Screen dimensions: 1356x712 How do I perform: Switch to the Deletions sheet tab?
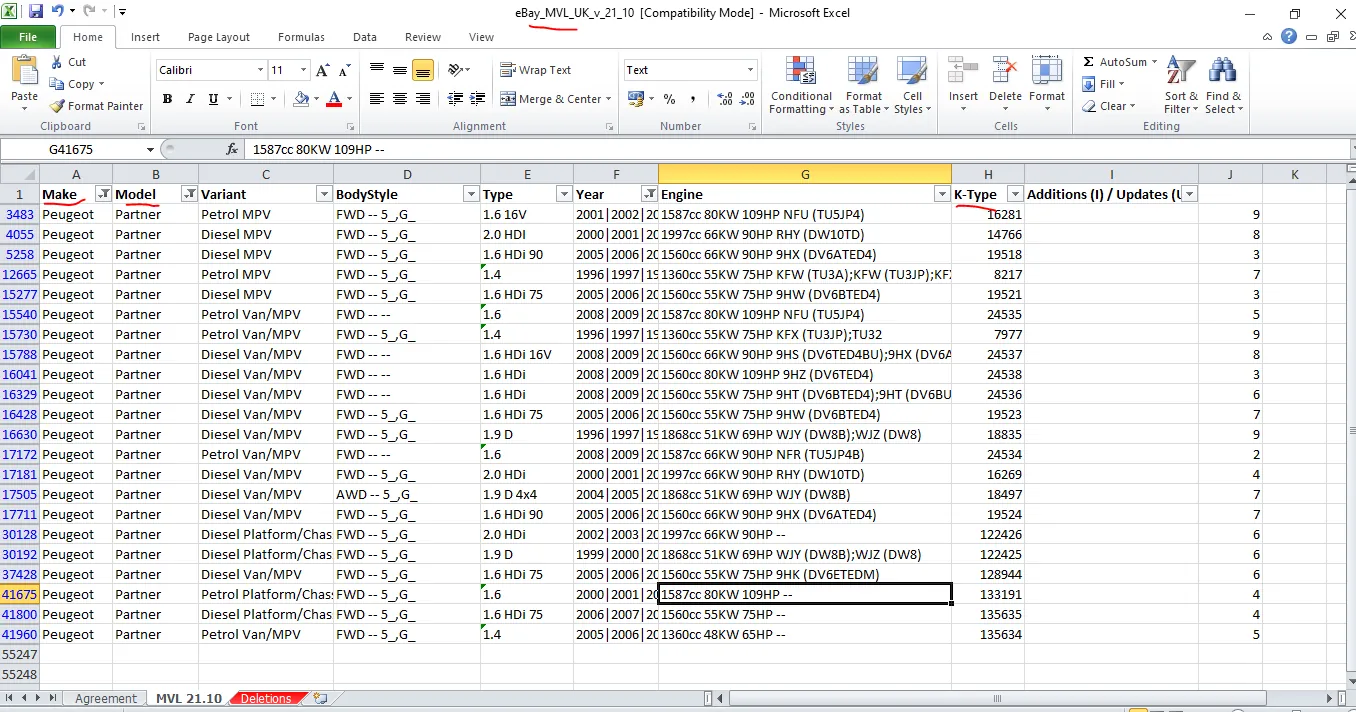pyautogui.click(x=265, y=698)
